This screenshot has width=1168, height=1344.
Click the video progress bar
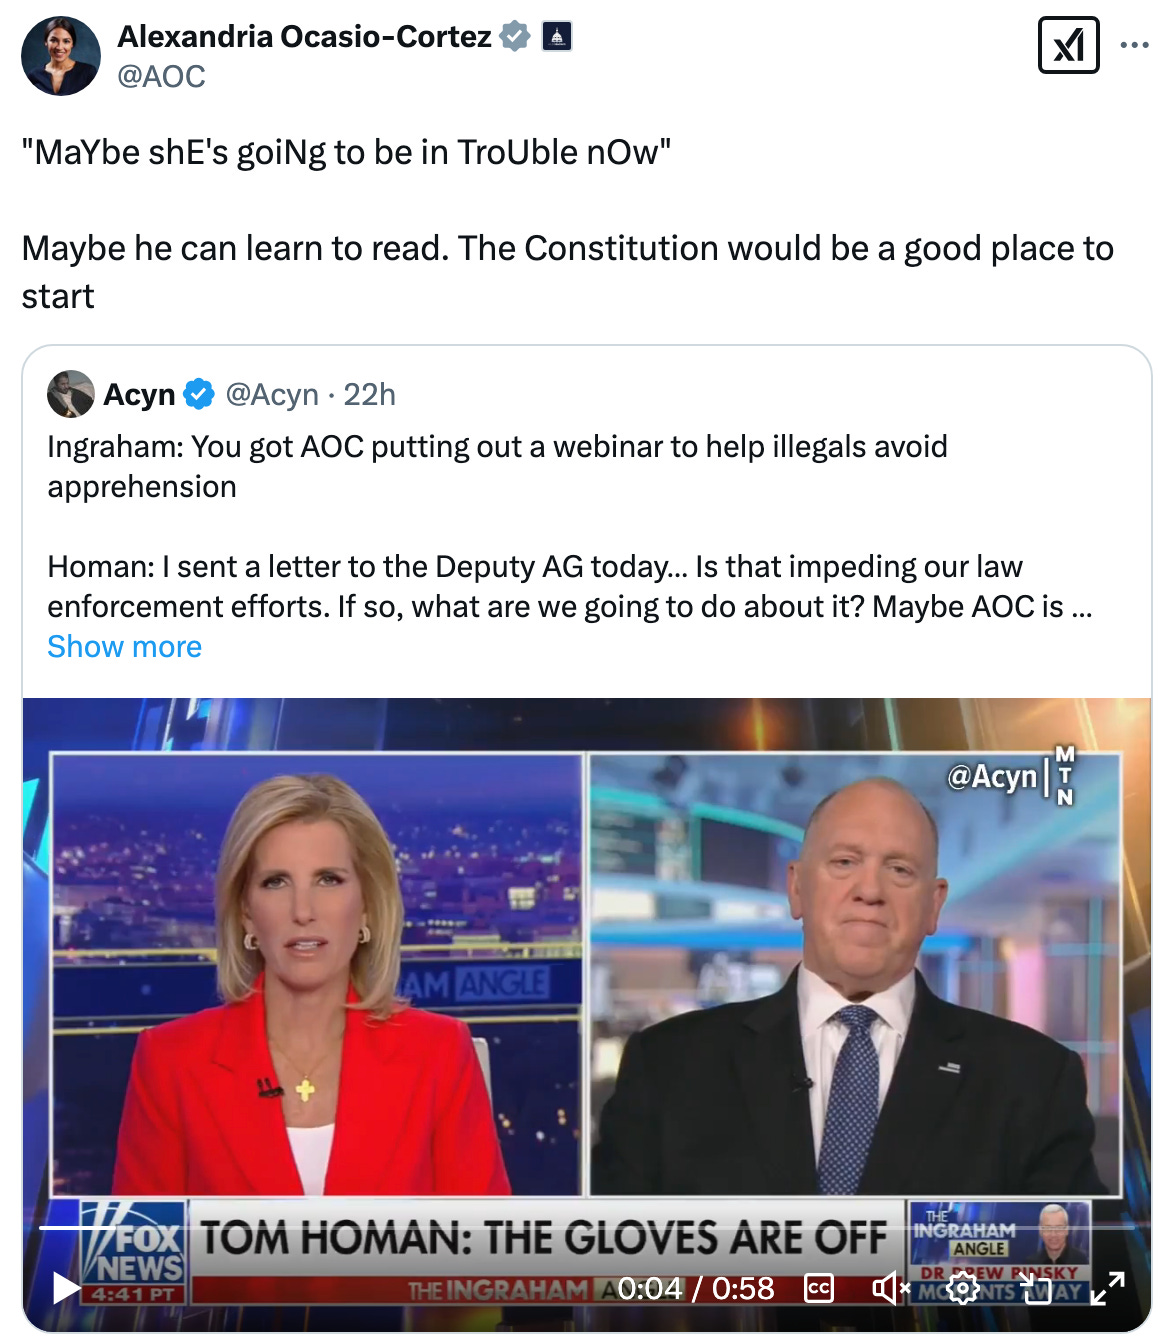586,1227
